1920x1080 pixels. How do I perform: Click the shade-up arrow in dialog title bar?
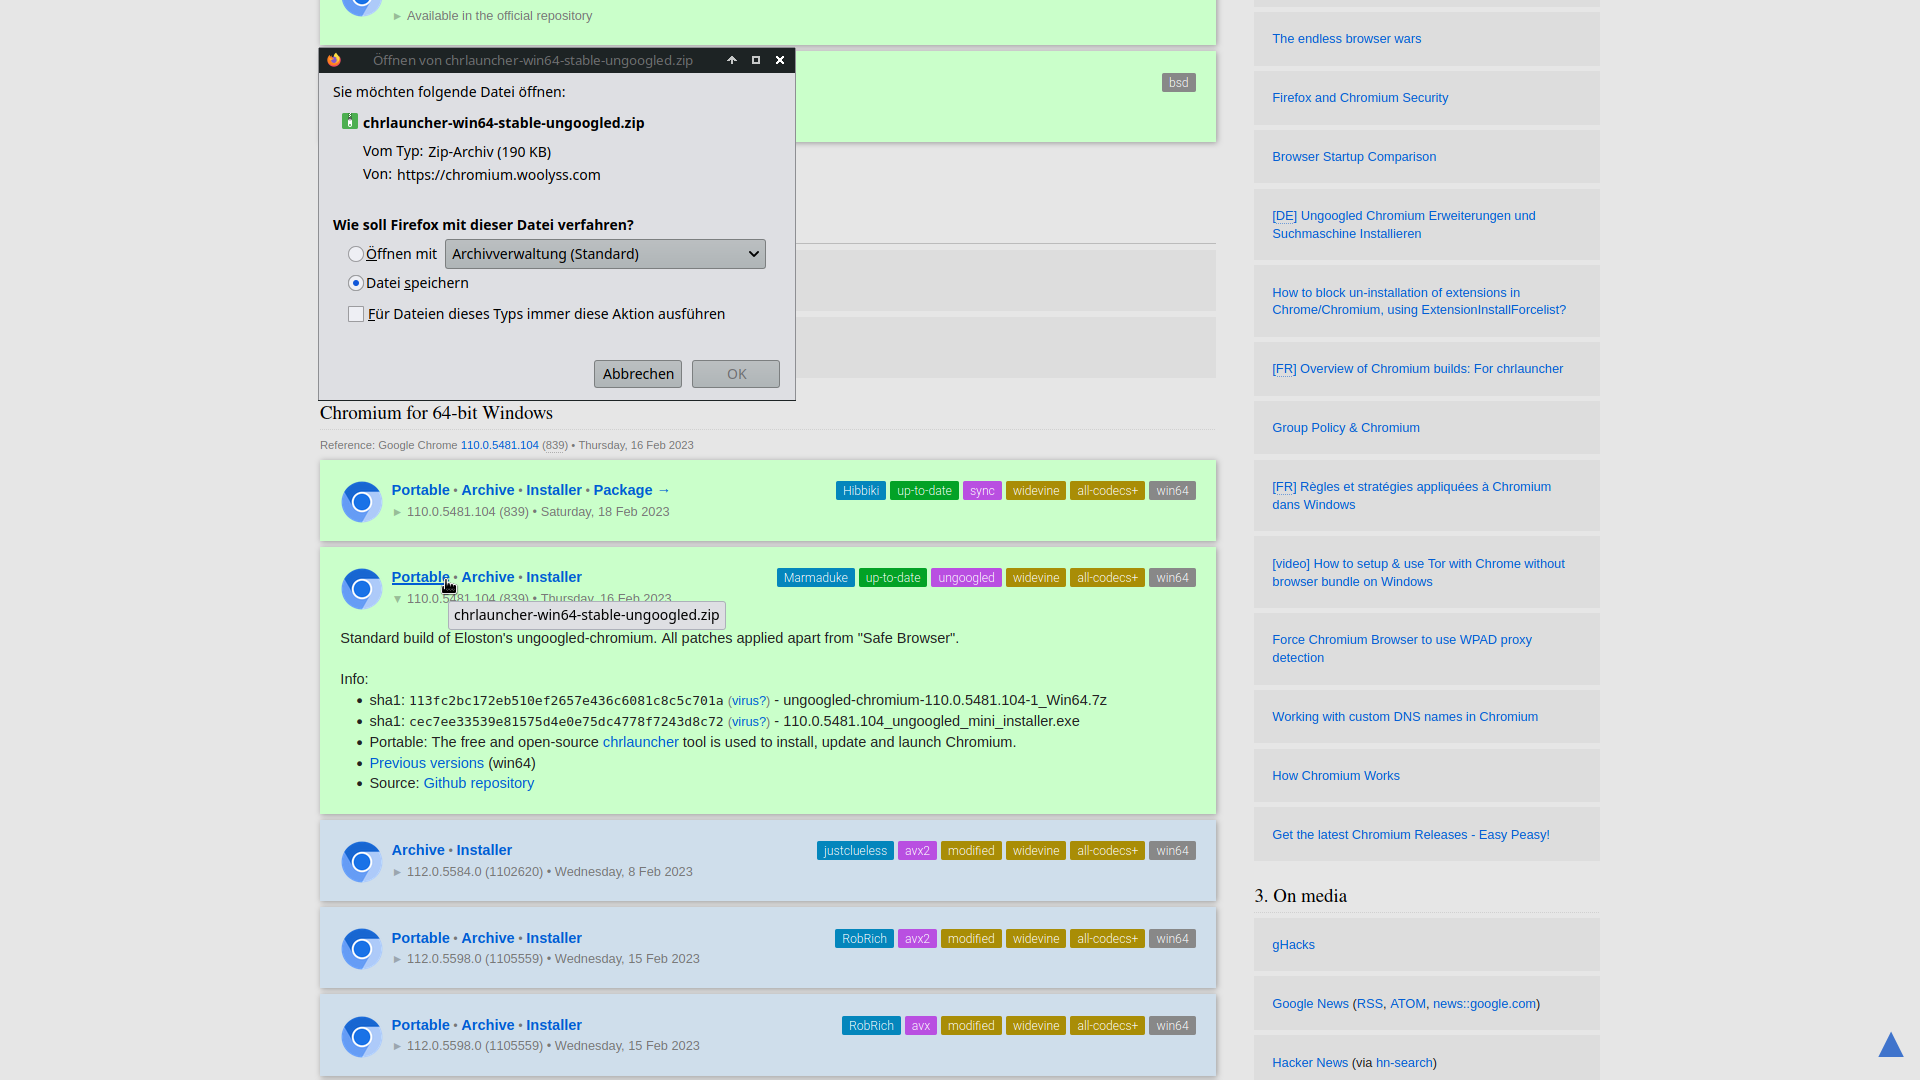click(732, 60)
